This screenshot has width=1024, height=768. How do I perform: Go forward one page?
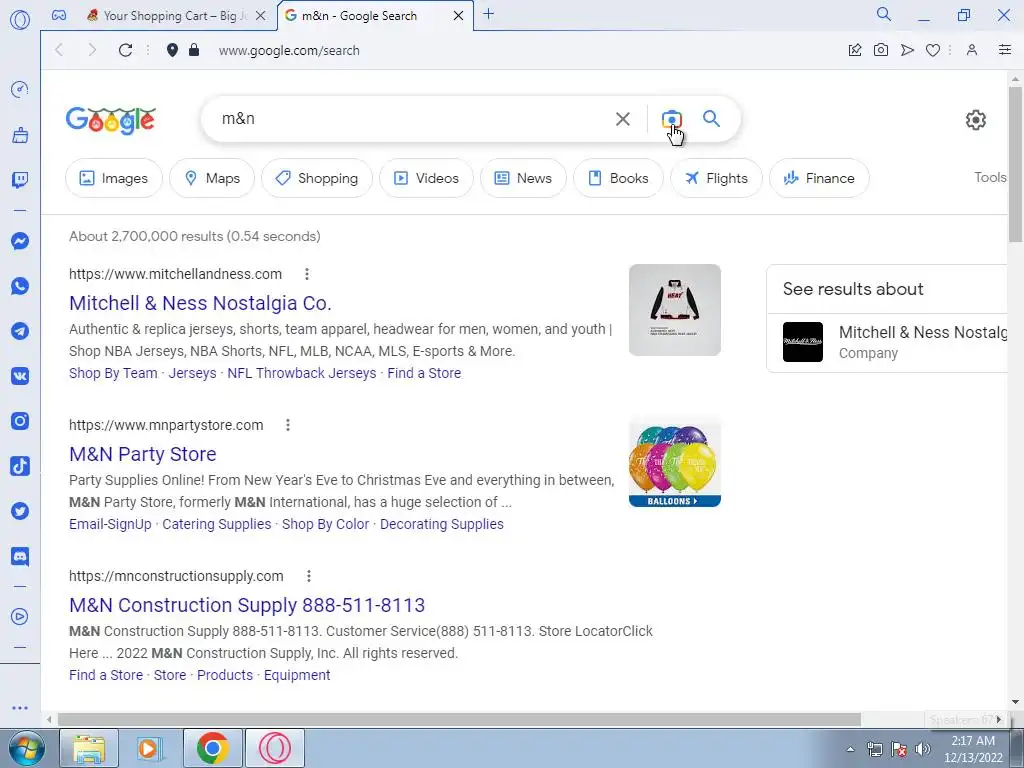(x=91, y=50)
